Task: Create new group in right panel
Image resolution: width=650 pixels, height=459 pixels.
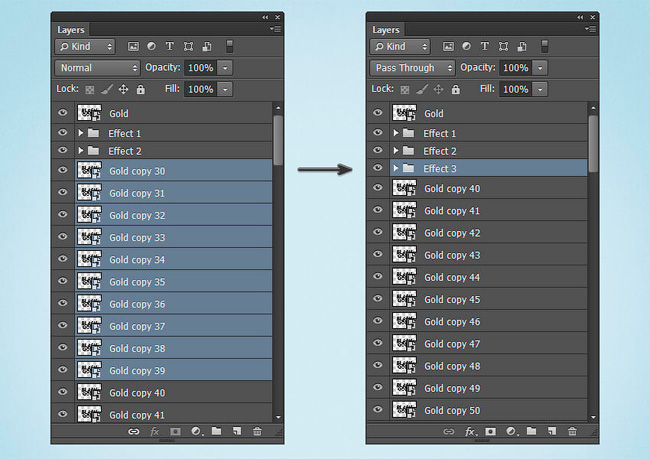Action: (531, 431)
